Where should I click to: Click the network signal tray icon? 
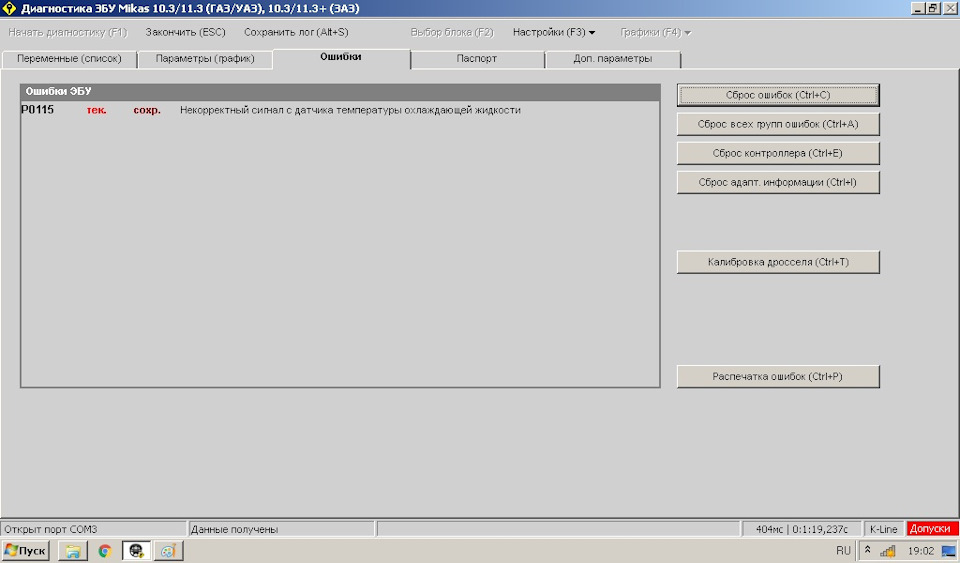tap(888, 551)
